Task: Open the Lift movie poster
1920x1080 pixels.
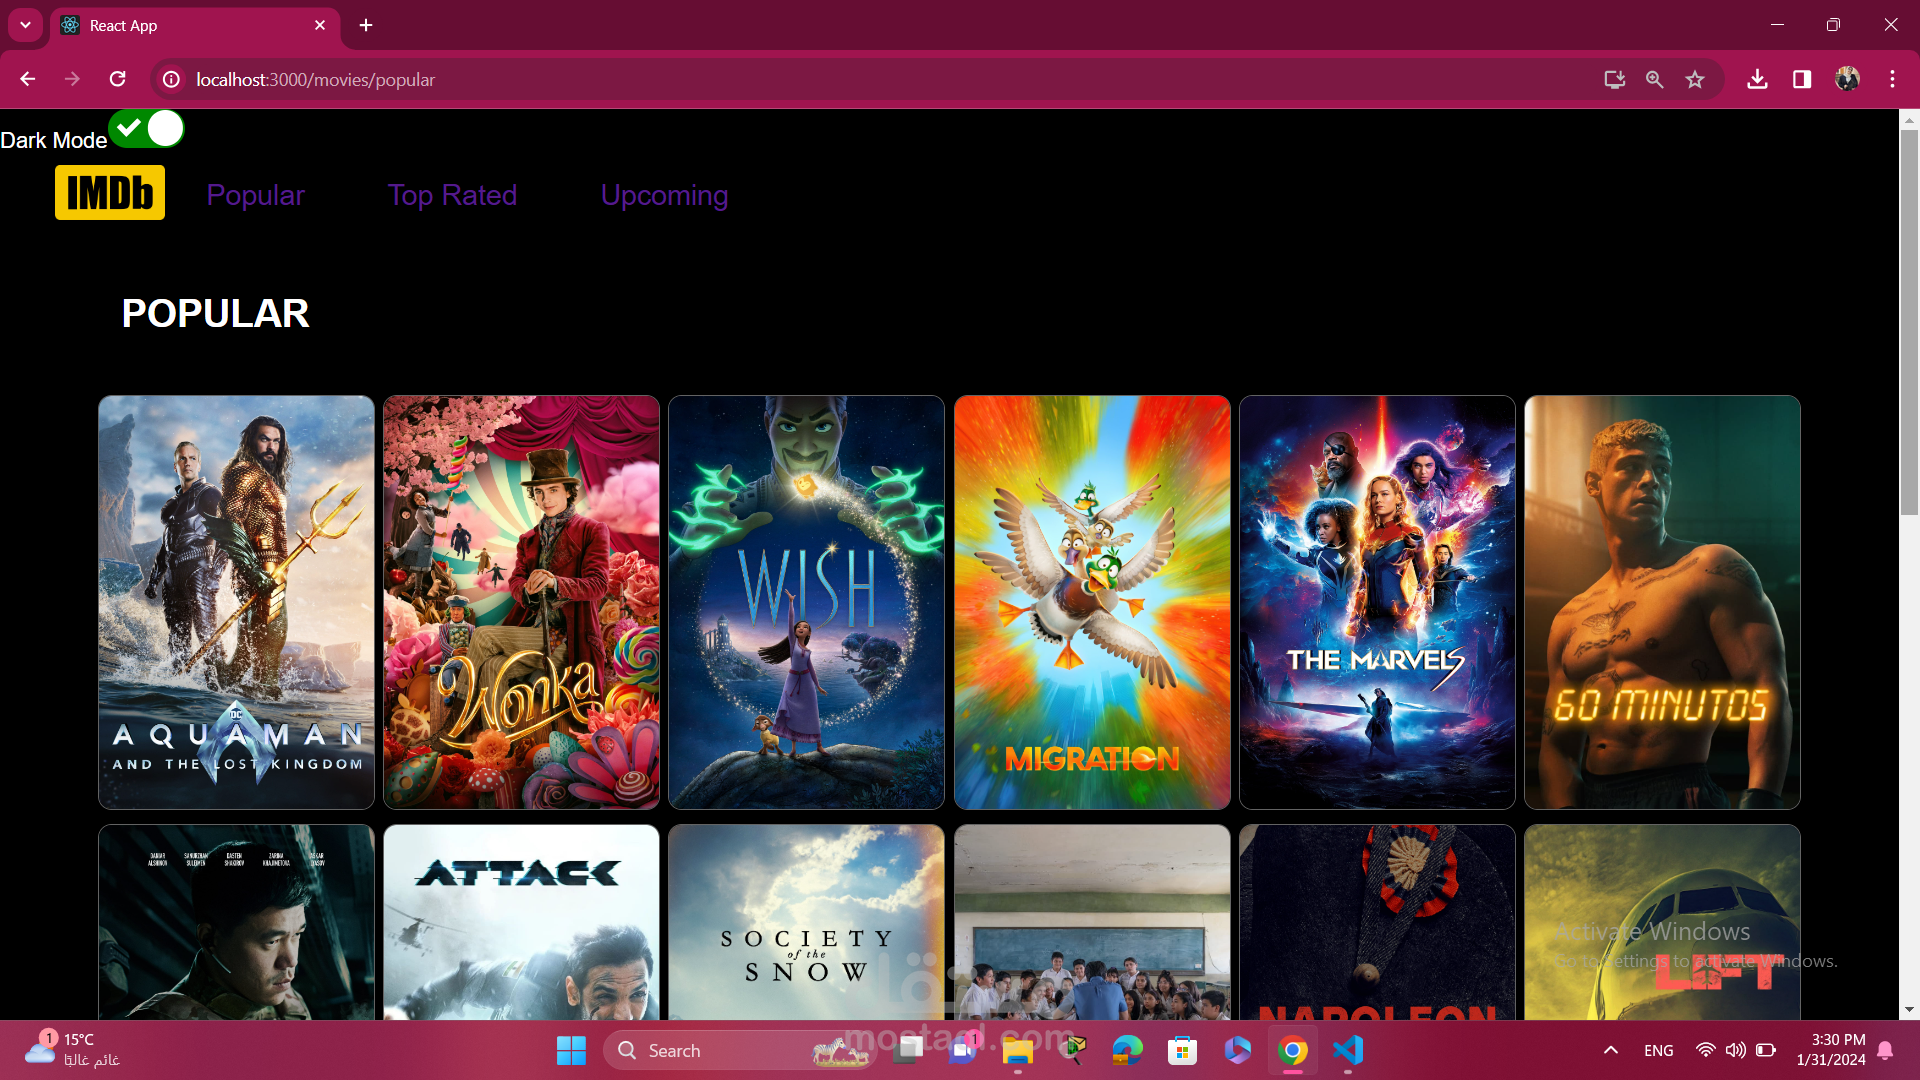Action: coord(1662,922)
